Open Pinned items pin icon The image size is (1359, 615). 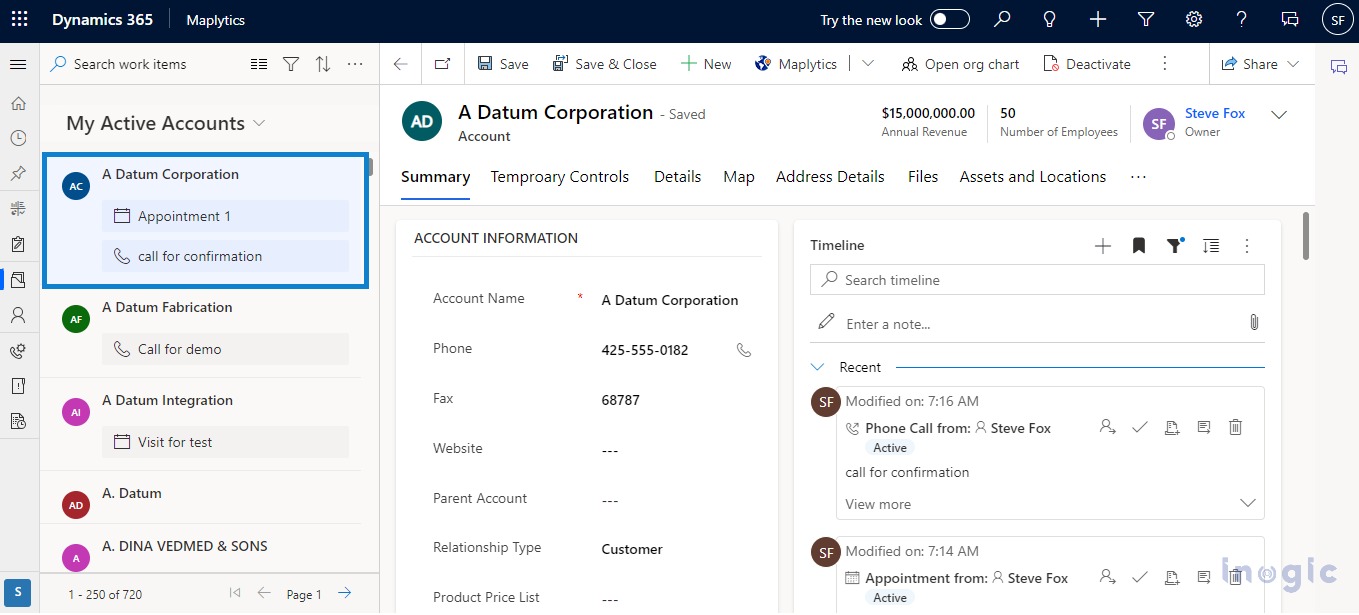[18, 173]
